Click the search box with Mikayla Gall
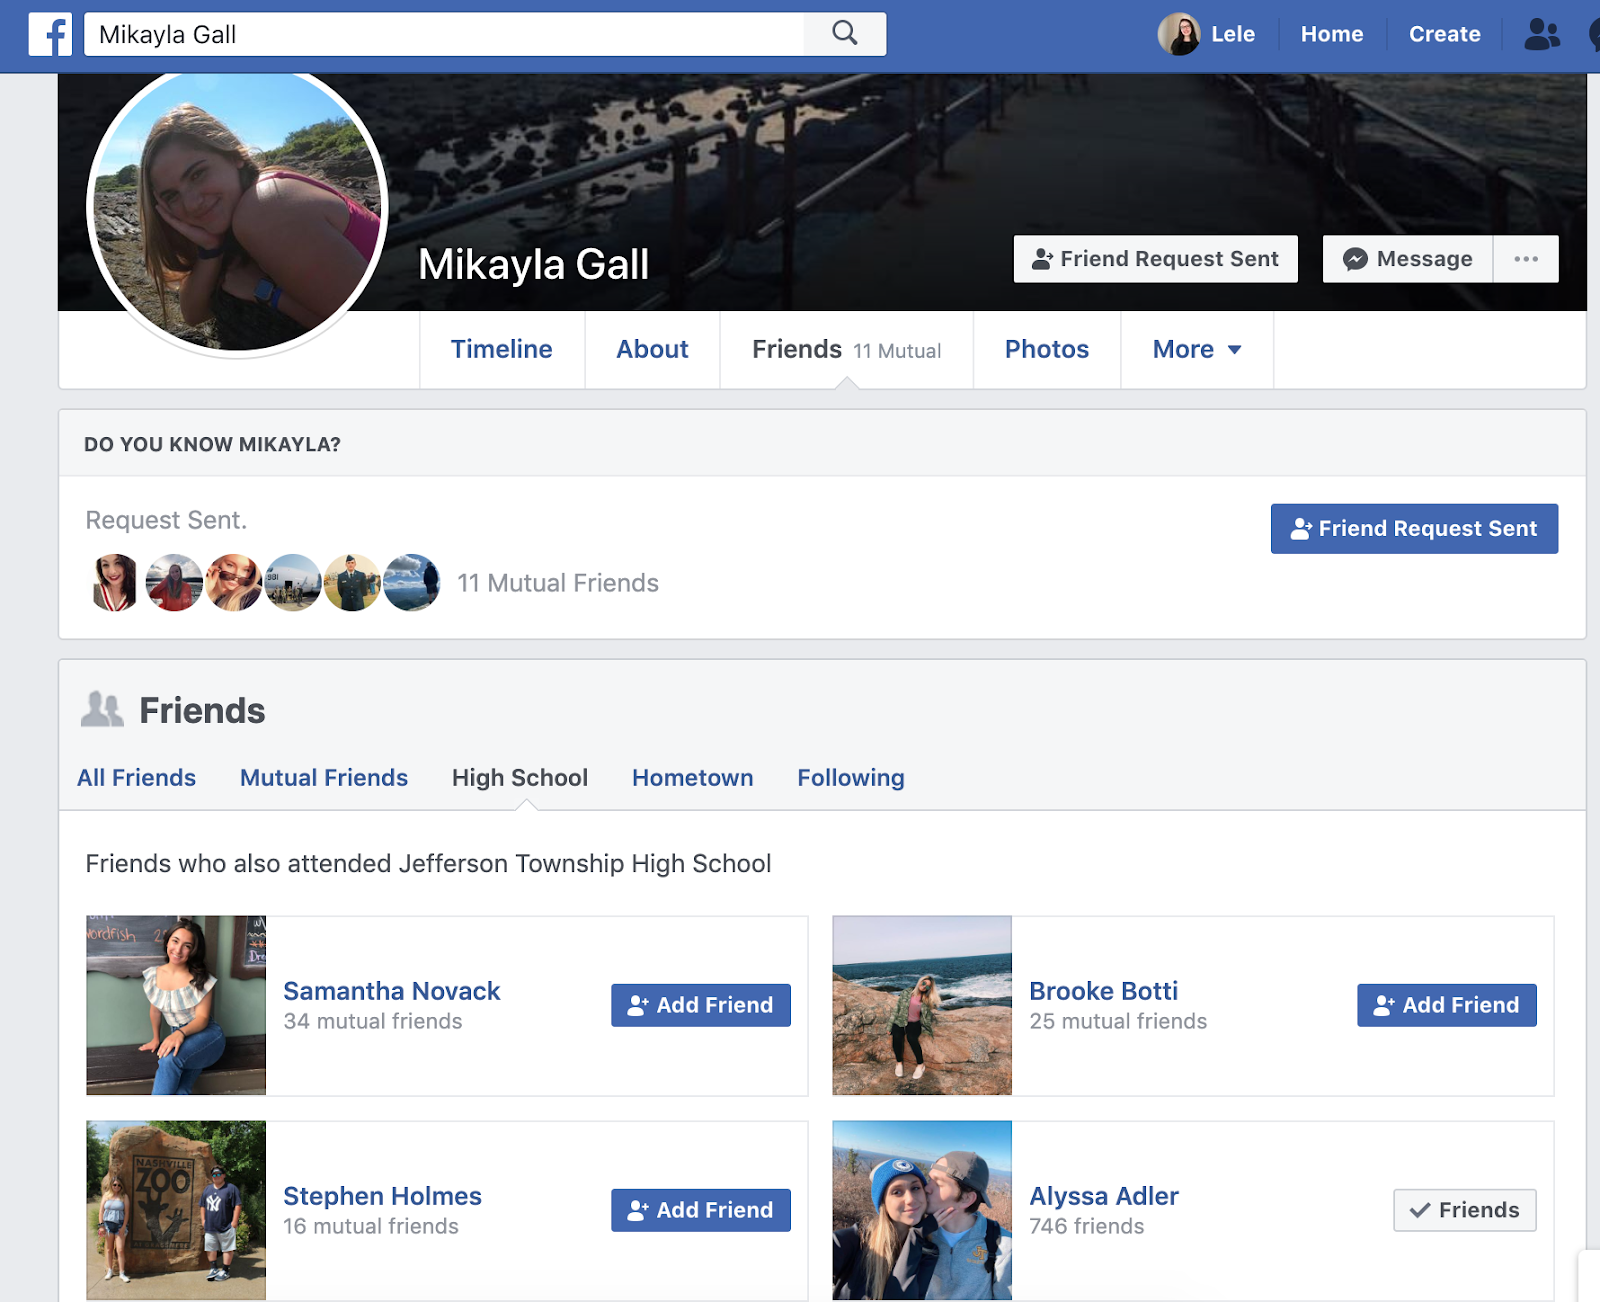Image resolution: width=1600 pixels, height=1302 pixels. coord(445,35)
